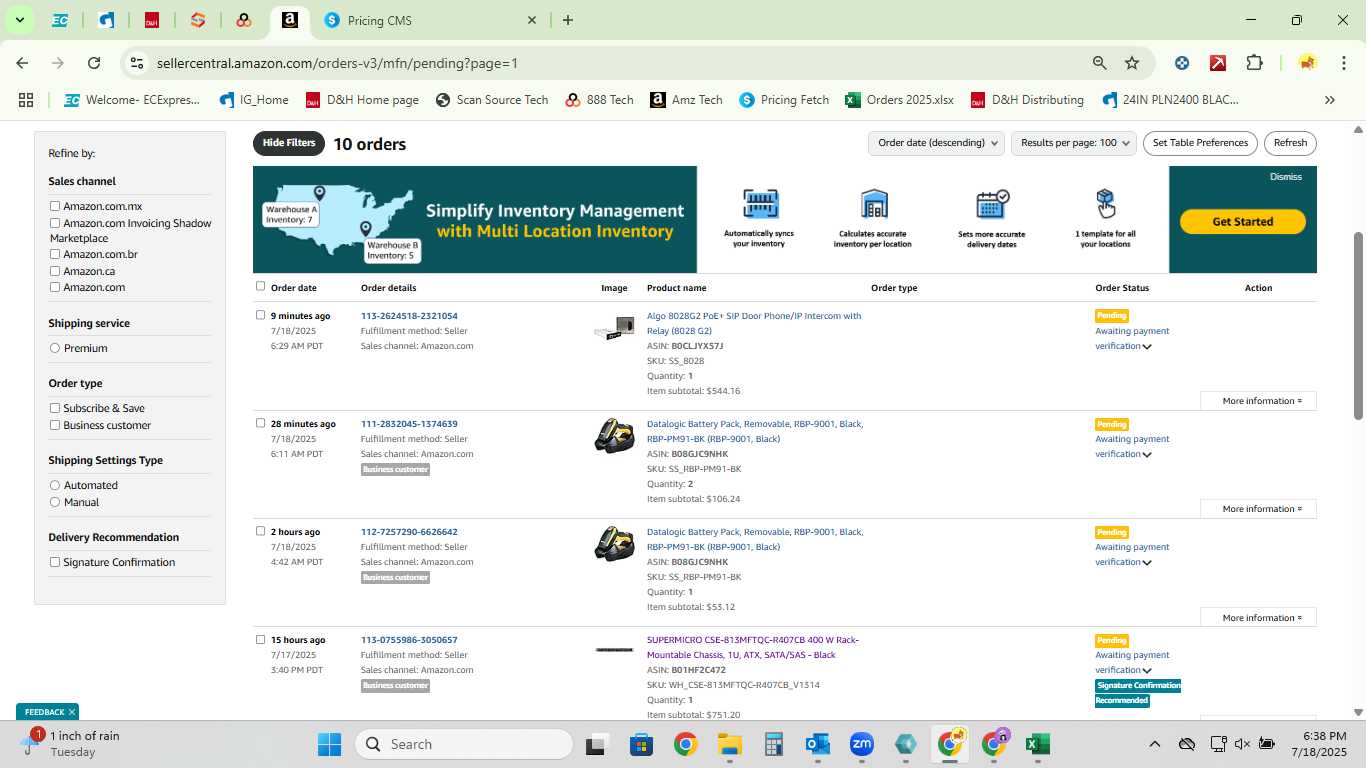Image resolution: width=1366 pixels, height=768 pixels.
Task: Click the Hide Filters button
Action: [289, 143]
